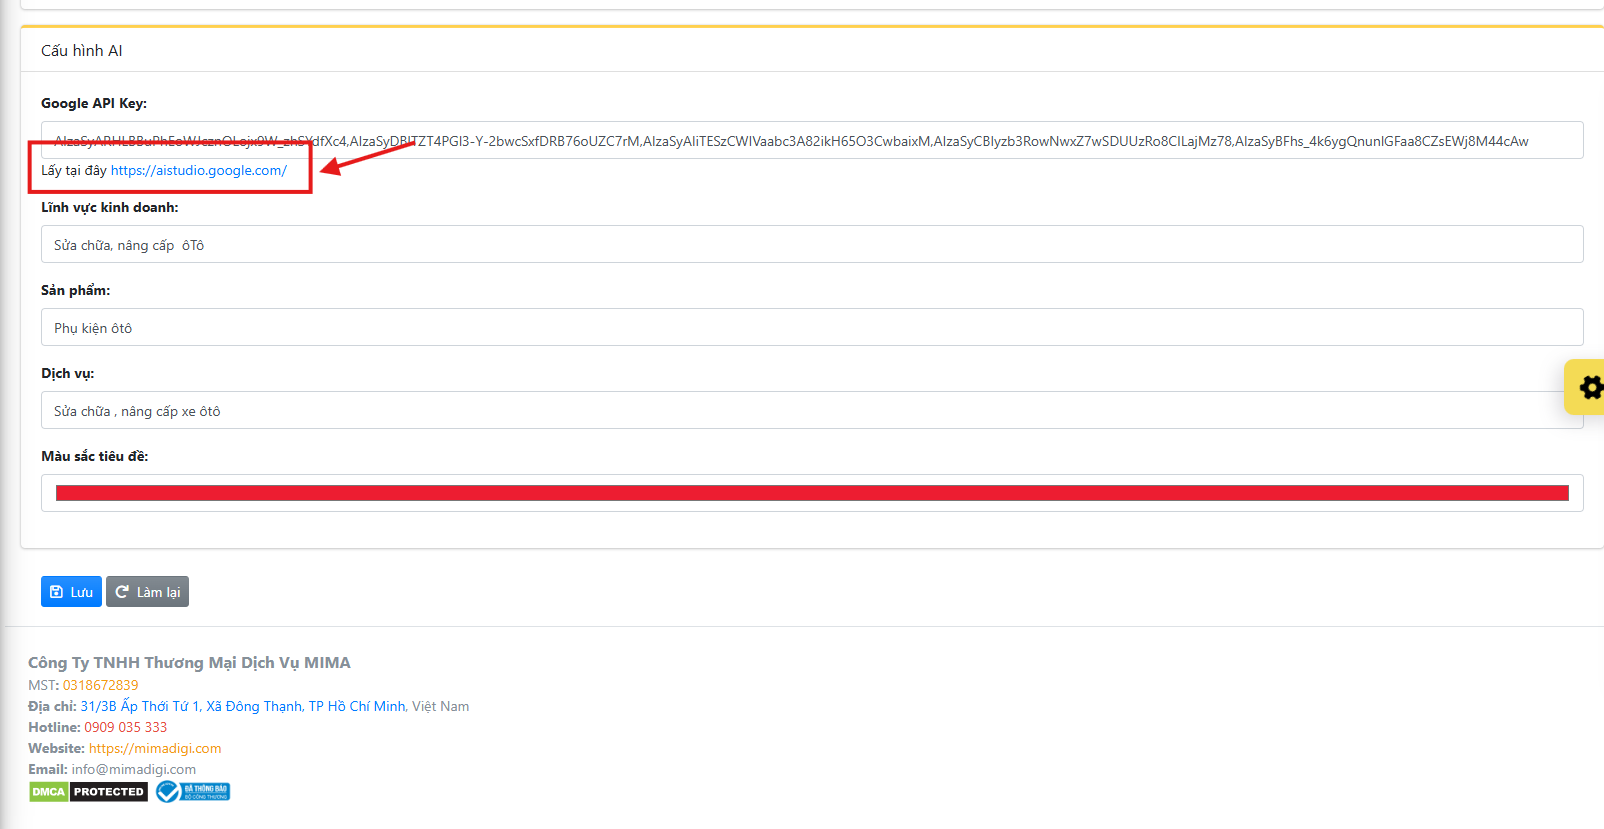Click the email info@mimadigi.com
Screen dimensions: 1604x829
tap(134, 769)
